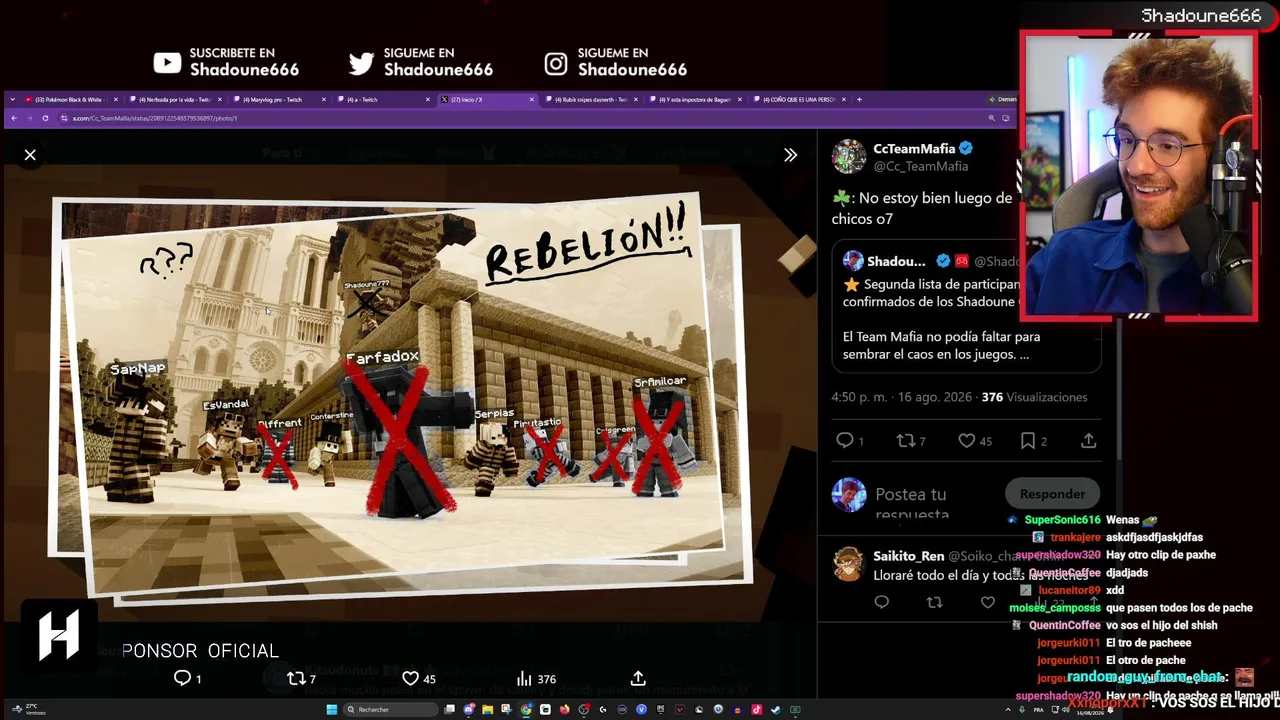Open the Saikito_Ren username link
This screenshot has width=1280, height=720.
pyautogui.click(x=908, y=556)
